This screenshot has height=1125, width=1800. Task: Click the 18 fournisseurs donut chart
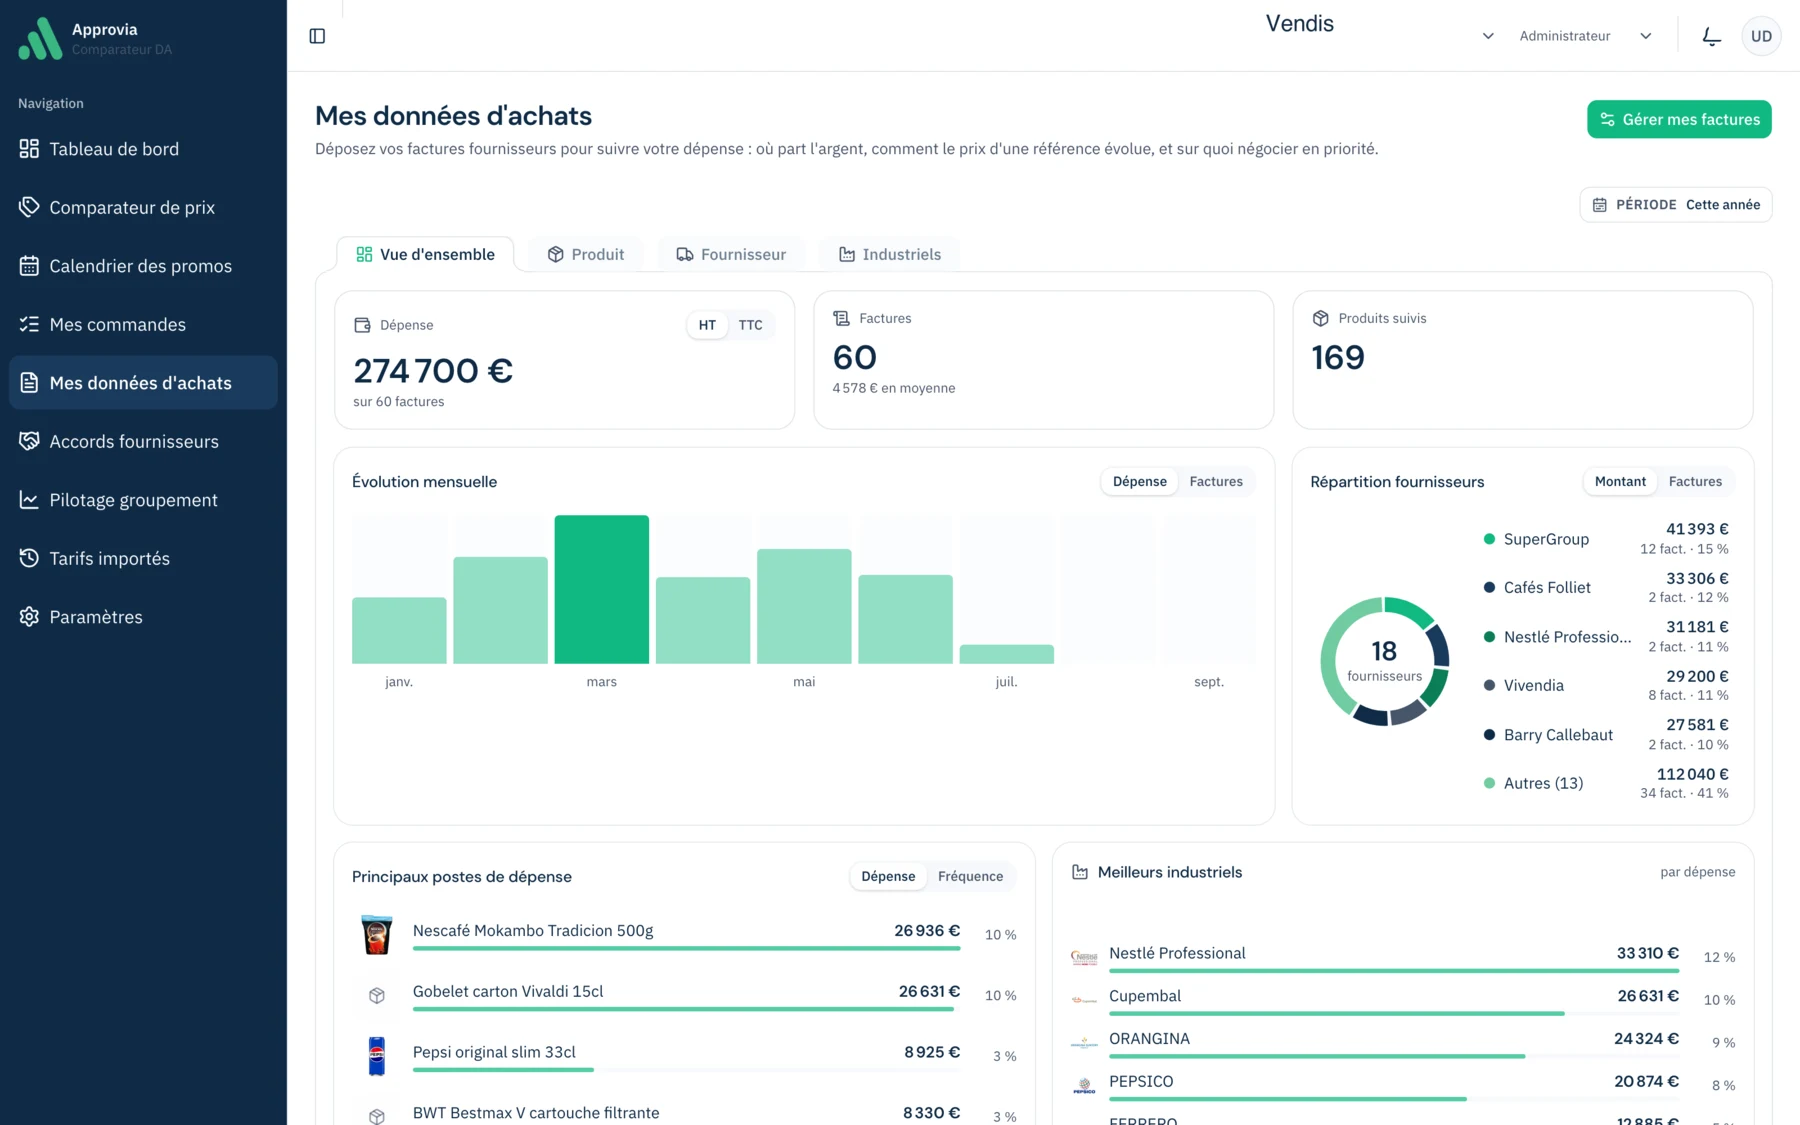(x=1384, y=661)
